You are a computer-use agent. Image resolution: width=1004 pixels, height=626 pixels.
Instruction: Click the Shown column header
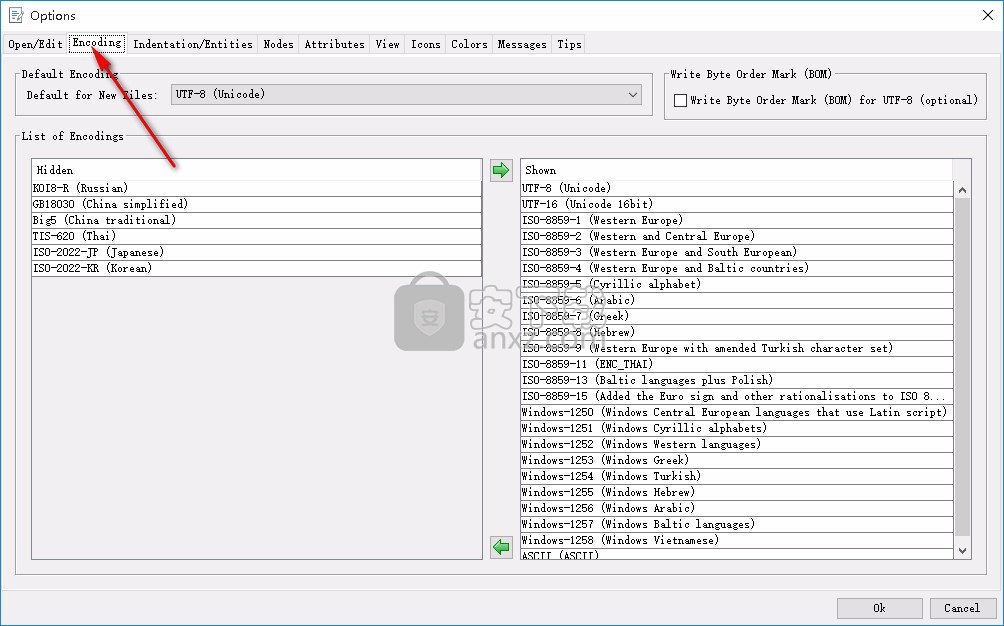click(737, 170)
